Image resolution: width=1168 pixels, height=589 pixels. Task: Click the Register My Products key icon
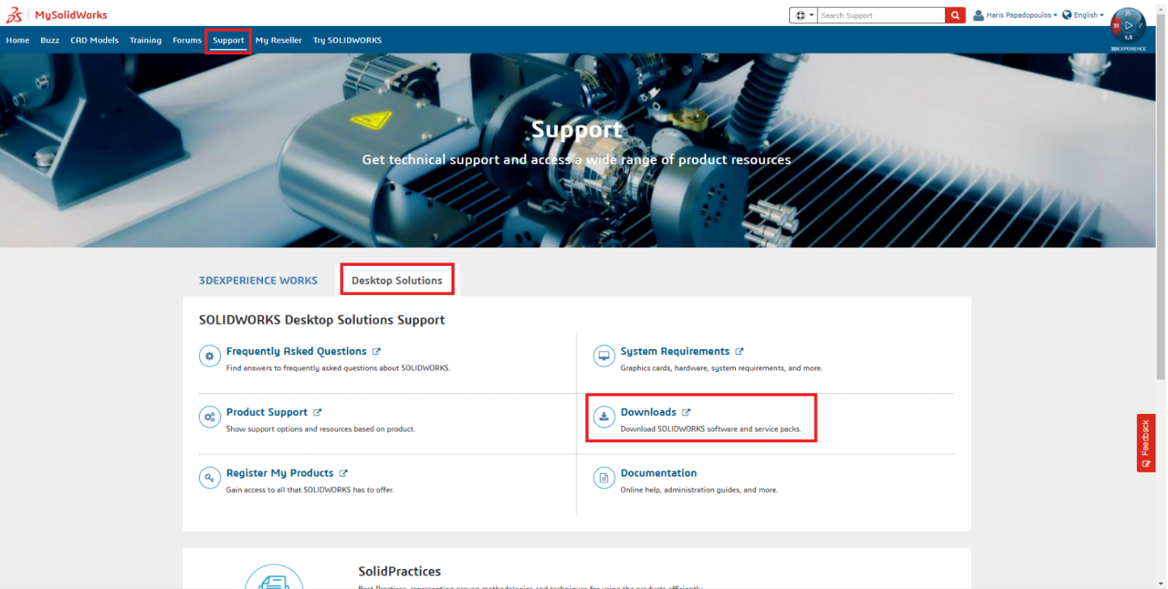[209, 478]
